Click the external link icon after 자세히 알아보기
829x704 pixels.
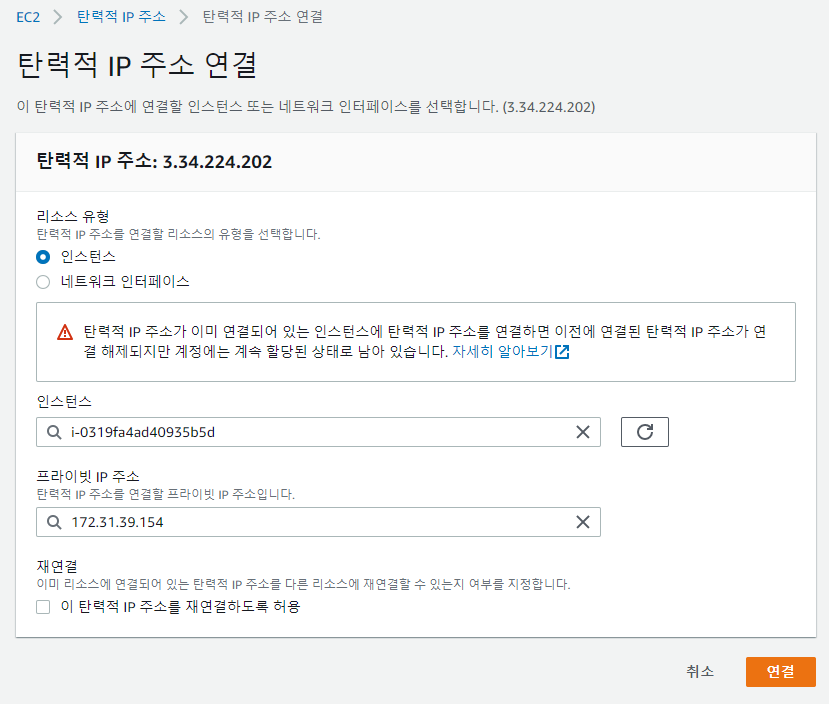(x=562, y=352)
